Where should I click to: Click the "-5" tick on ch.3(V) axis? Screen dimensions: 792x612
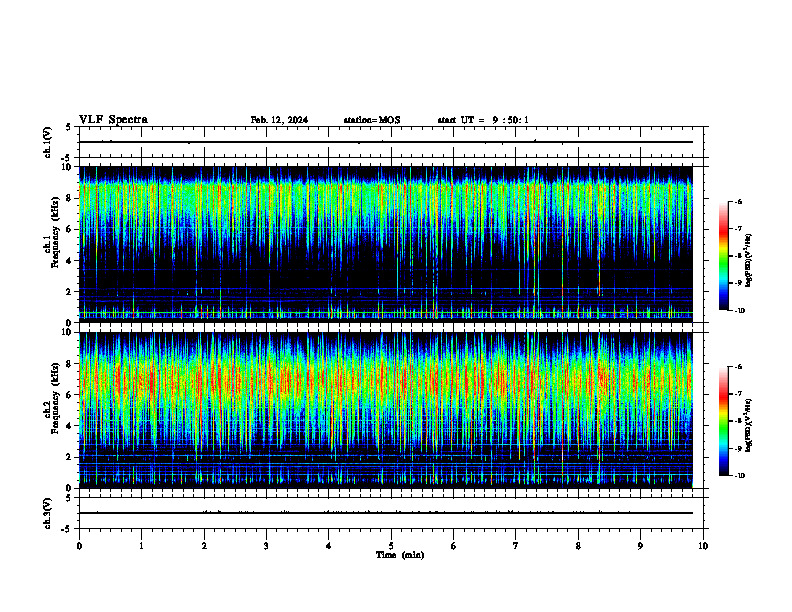68,529
